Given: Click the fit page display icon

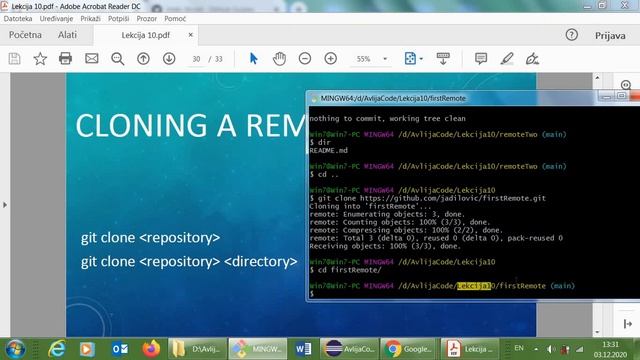Looking at the screenshot, I should (410, 59).
